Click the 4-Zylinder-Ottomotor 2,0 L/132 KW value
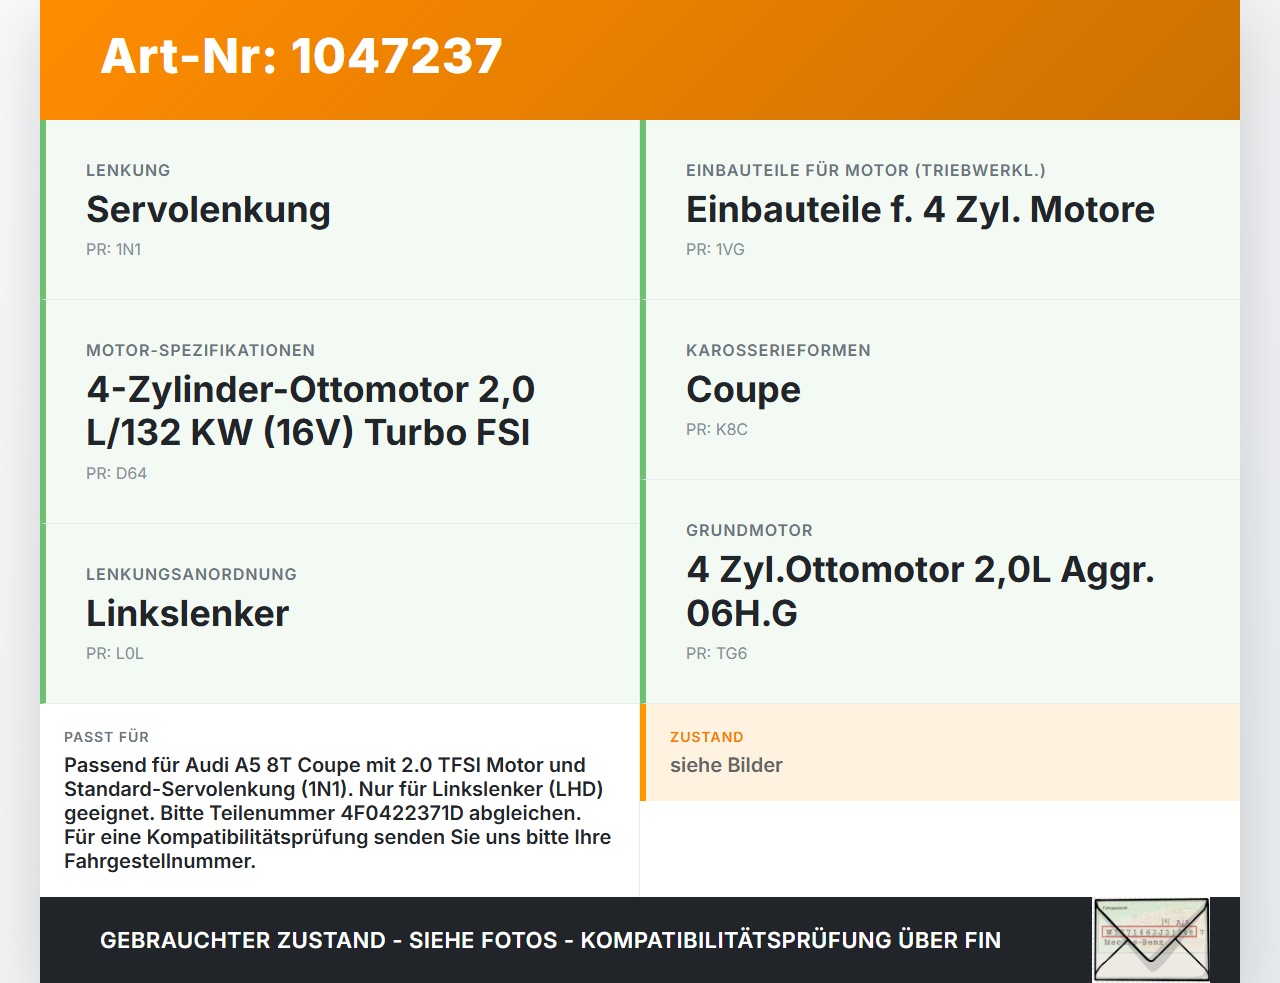 click(x=311, y=411)
